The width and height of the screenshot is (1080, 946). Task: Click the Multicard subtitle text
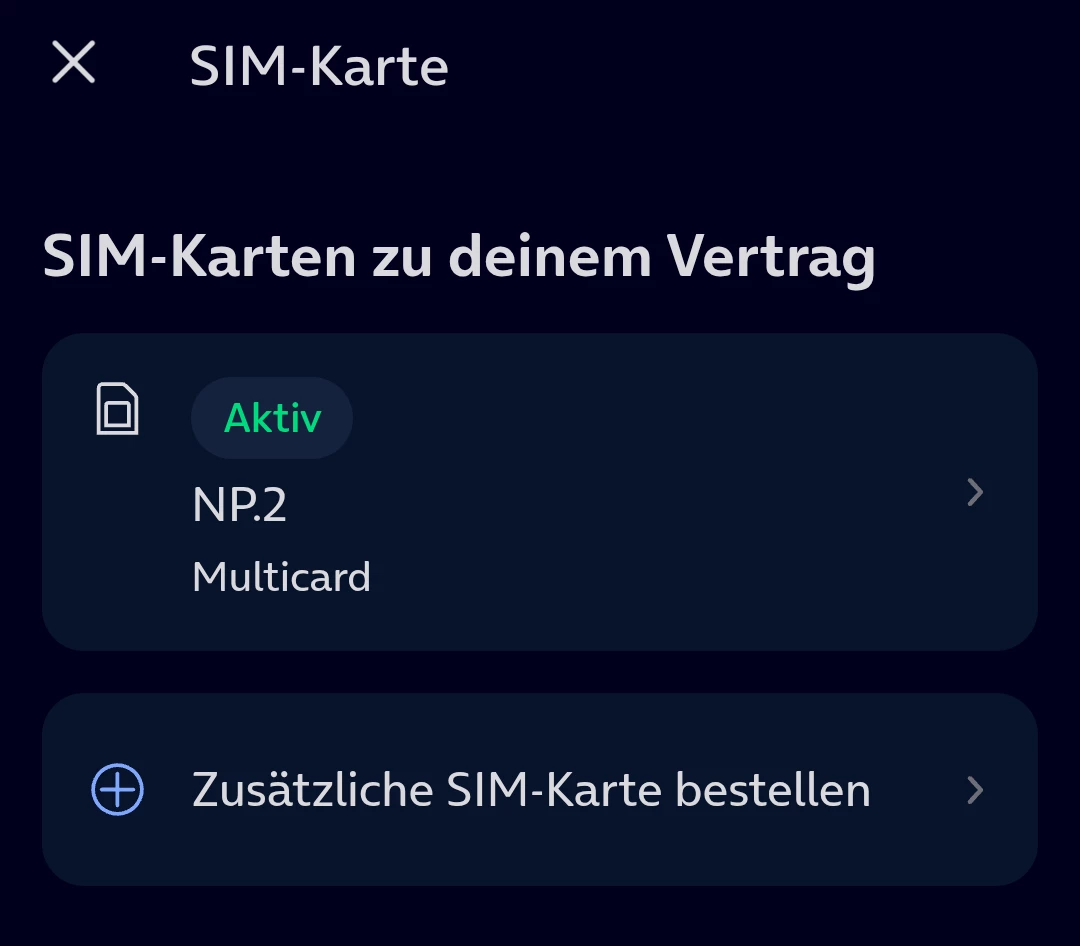tap(281, 576)
